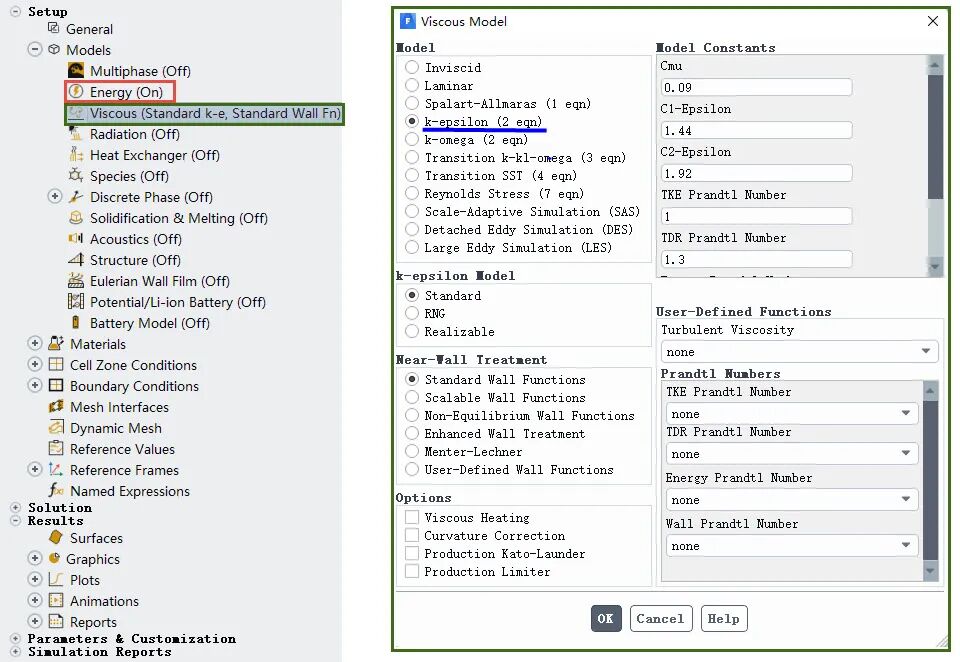Click the Dynamic Mesh icon
The height and width of the screenshot is (662, 960).
(x=56, y=427)
